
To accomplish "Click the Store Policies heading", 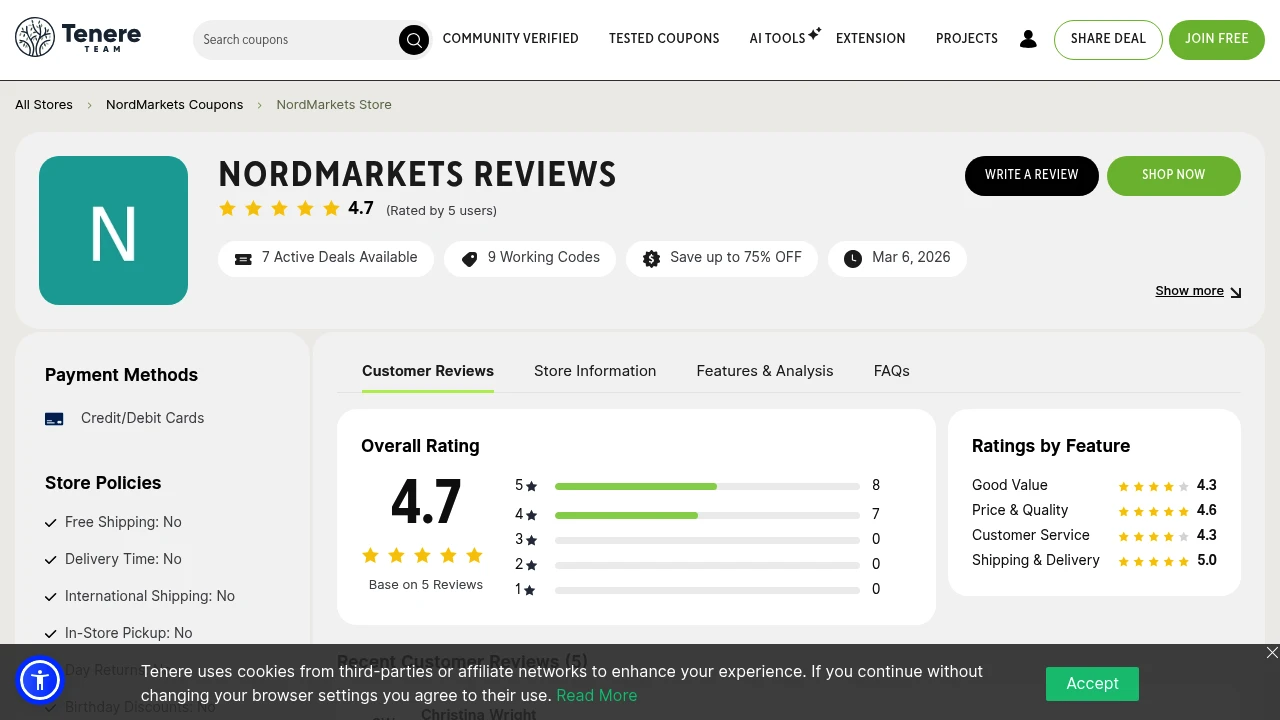I will [103, 483].
